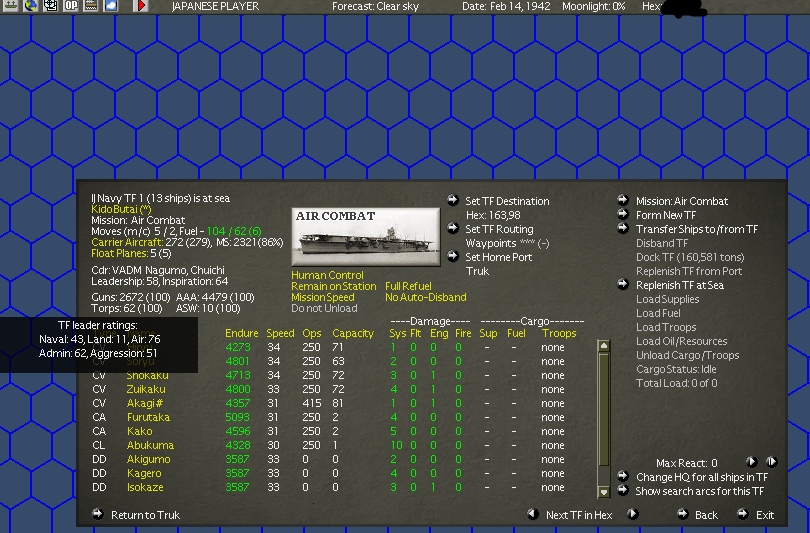Click the globe icon in the top toolbar
The width and height of the screenshot is (810, 533).
(x=30, y=6)
